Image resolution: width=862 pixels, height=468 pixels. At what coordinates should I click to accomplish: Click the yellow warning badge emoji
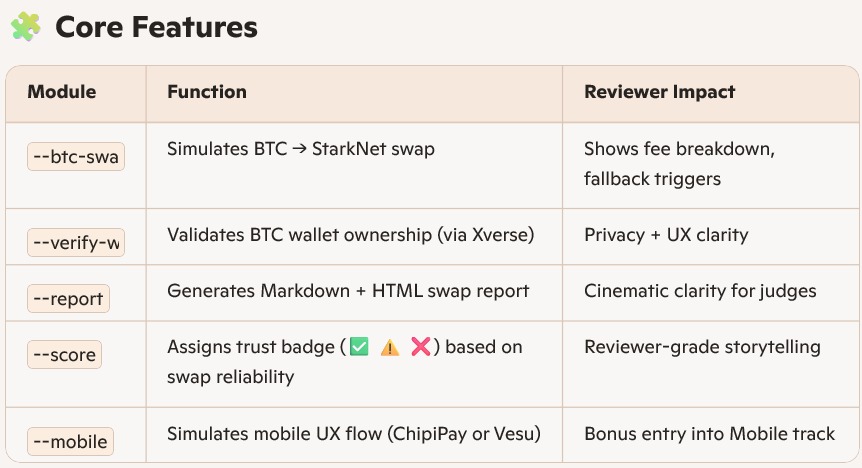pyautogui.click(x=390, y=348)
